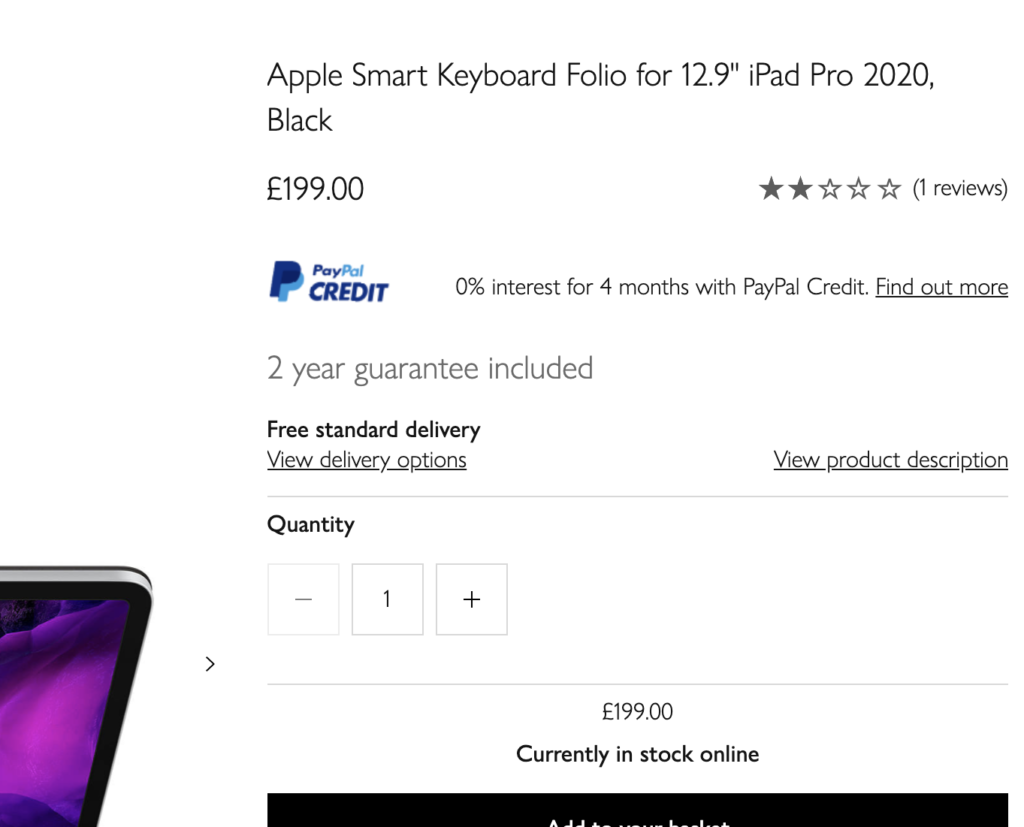
Task: Select the first rating star
Action: [x=772, y=187]
